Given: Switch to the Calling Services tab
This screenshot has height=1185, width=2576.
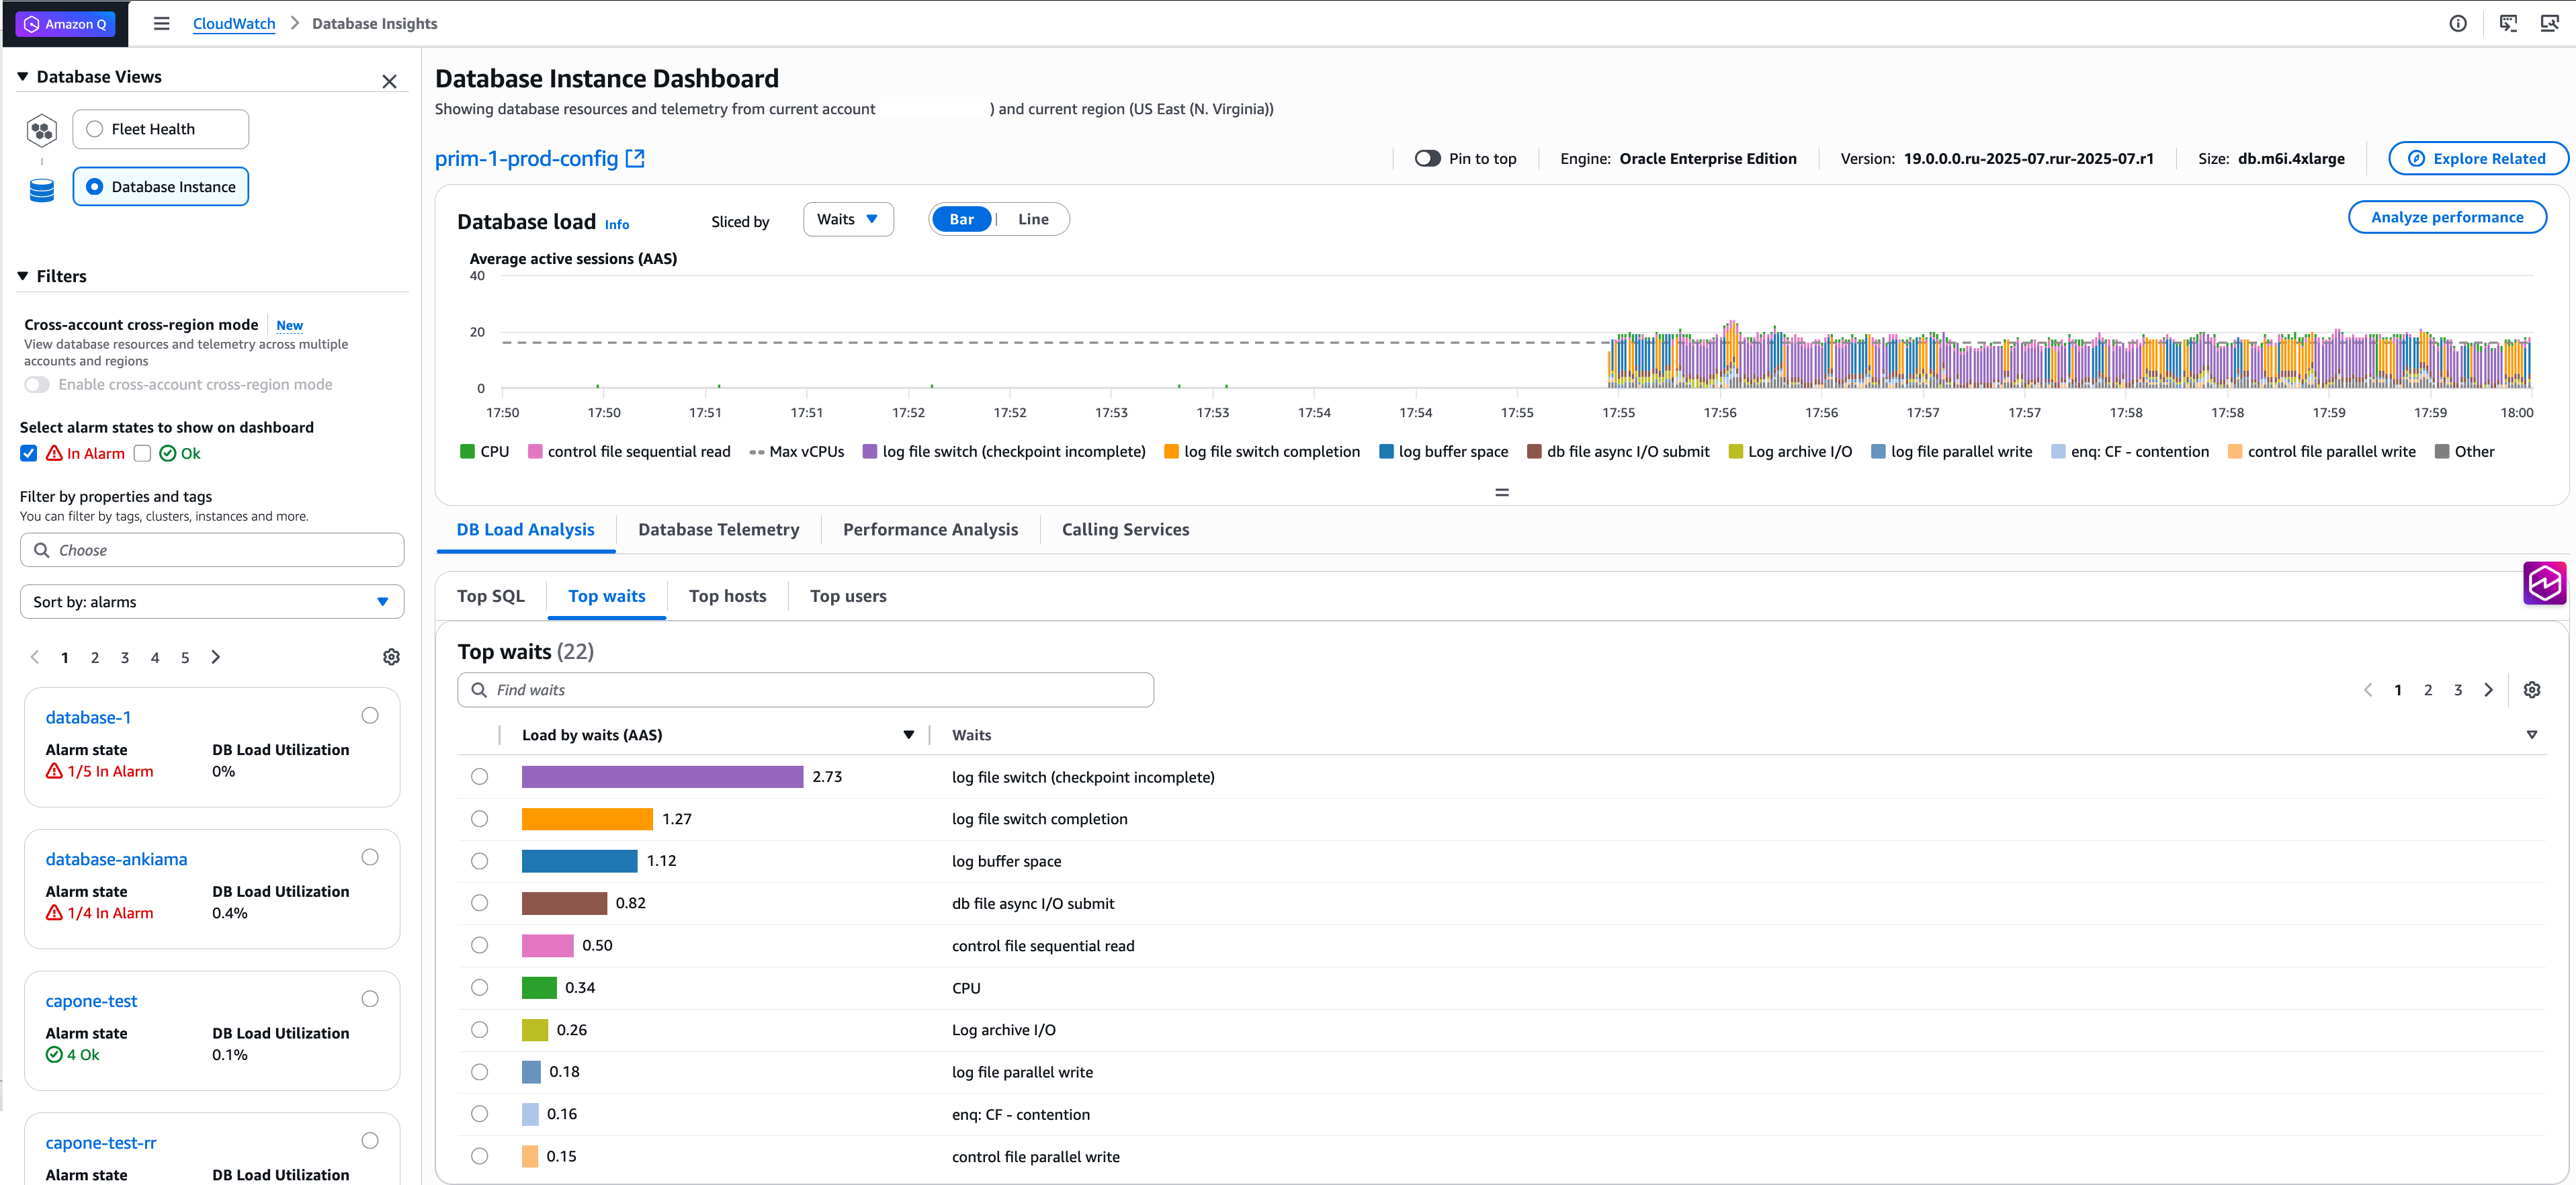Looking at the screenshot, I should tap(1125, 530).
